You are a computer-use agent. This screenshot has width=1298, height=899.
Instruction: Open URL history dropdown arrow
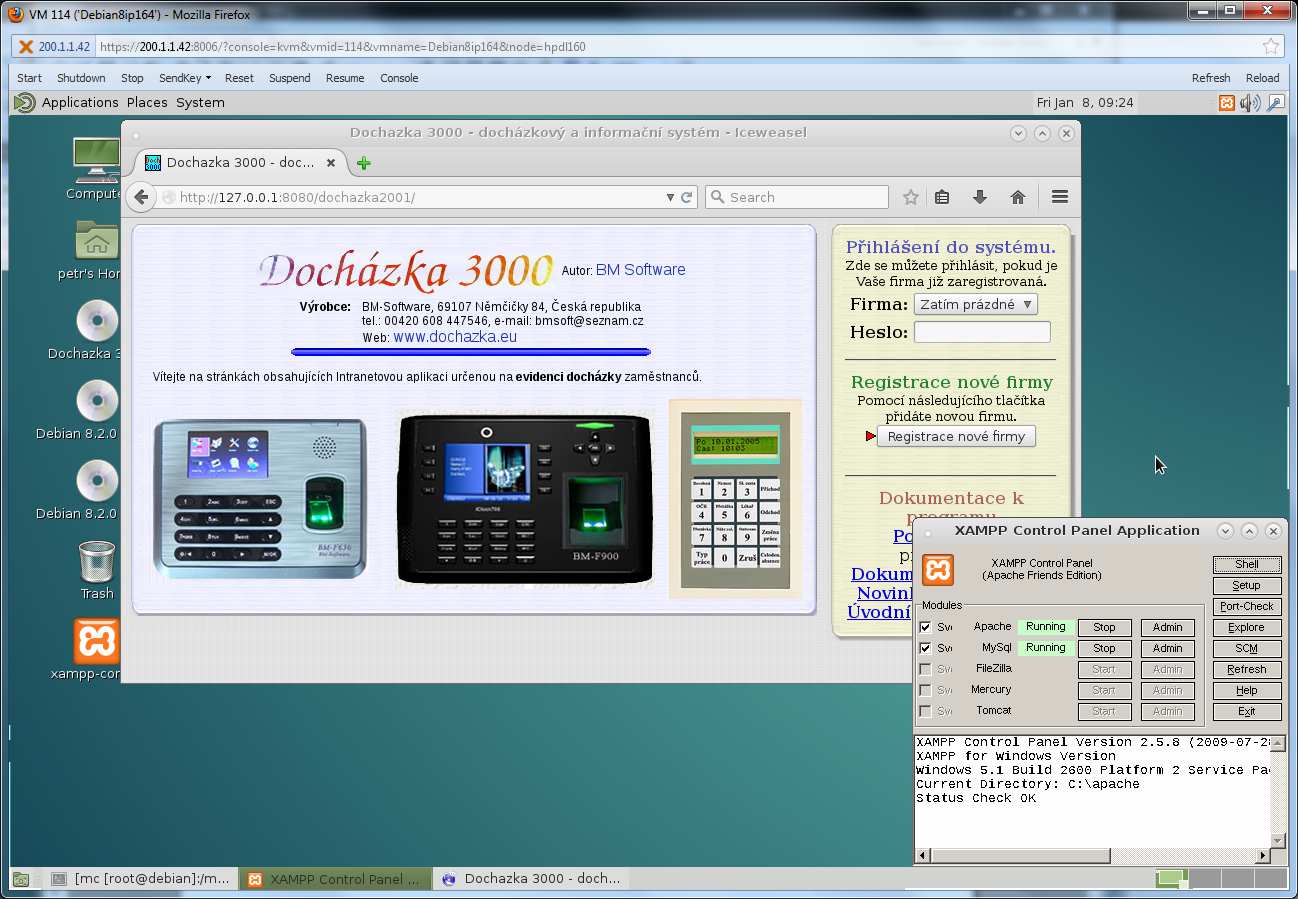(x=670, y=198)
